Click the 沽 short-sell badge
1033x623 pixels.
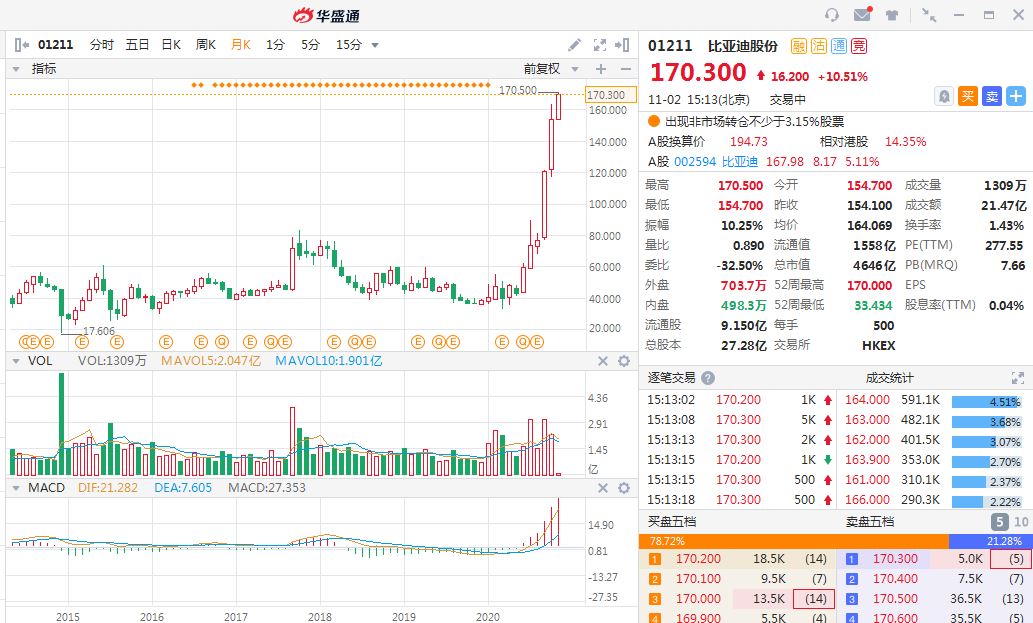pyautogui.click(x=818, y=45)
